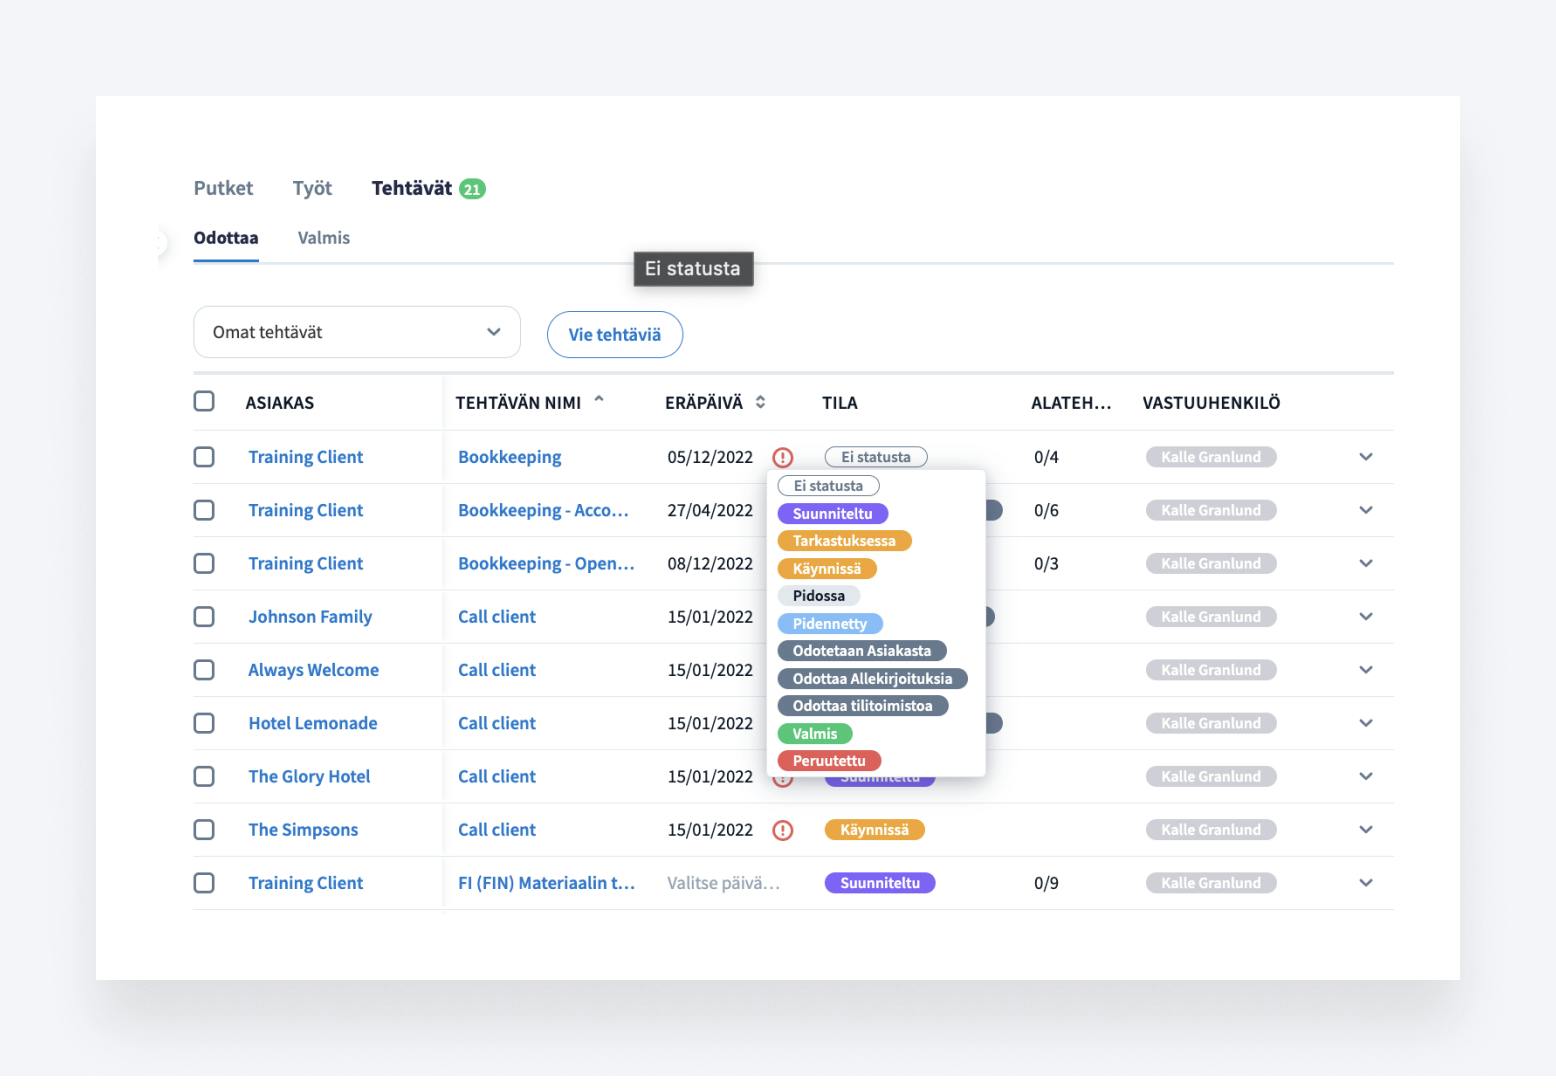Viewport: 1556px width, 1088px height.
Task: Open the Johnson Family client link
Action: [x=310, y=617]
